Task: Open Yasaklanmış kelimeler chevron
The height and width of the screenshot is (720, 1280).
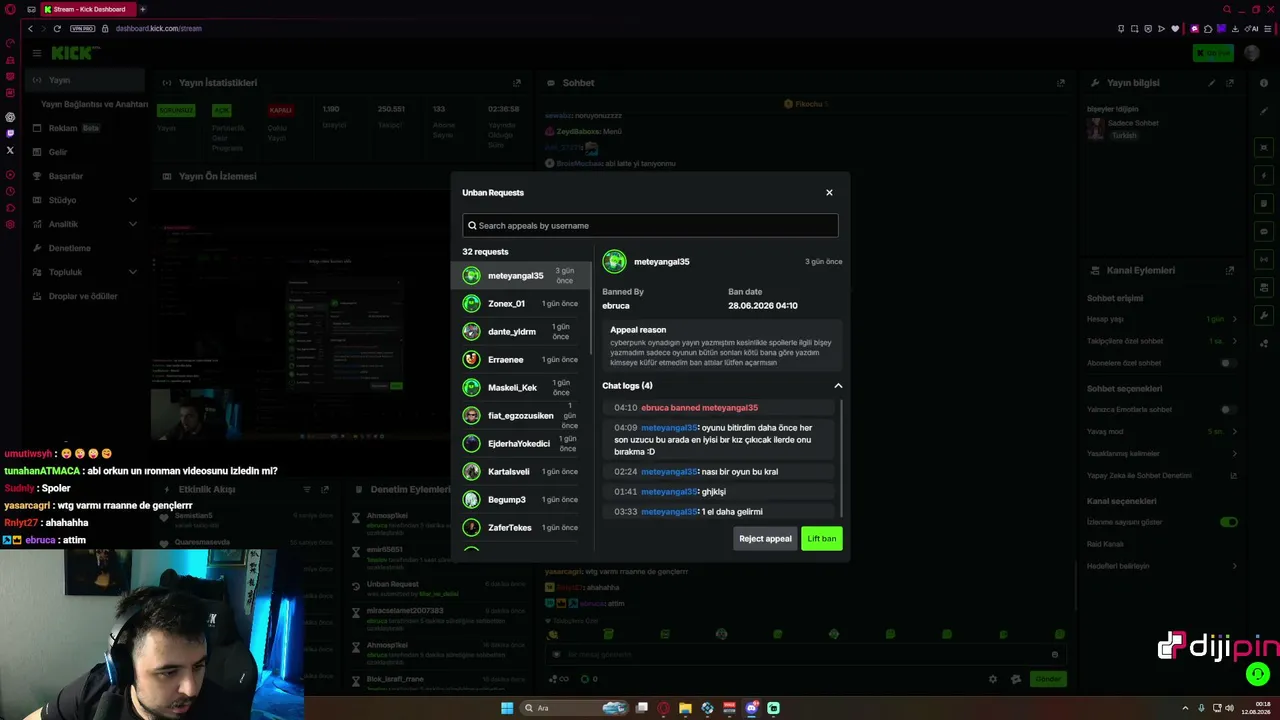Action: [1235, 454]
